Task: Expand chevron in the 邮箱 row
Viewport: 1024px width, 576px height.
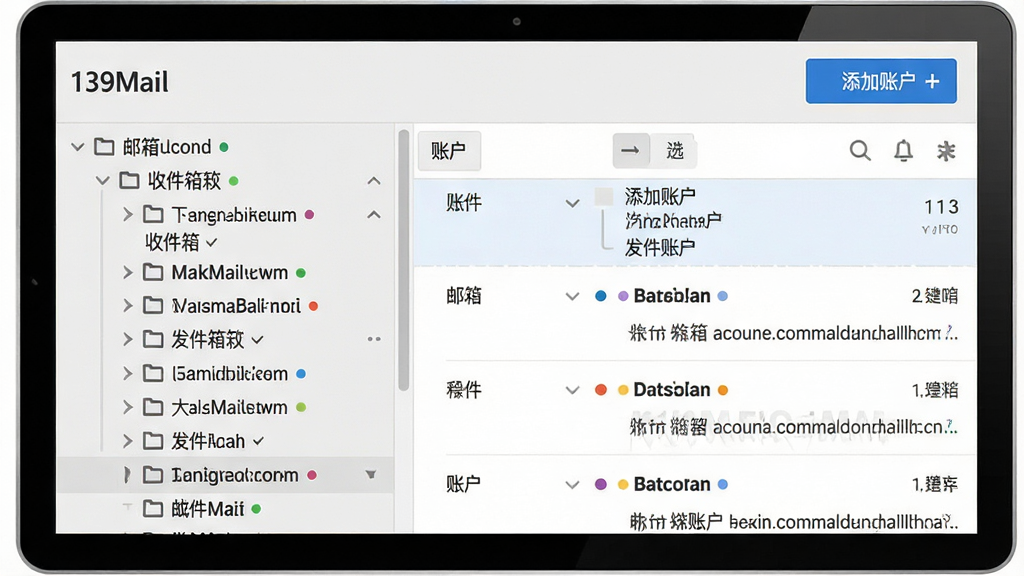Action: point(573,296)
